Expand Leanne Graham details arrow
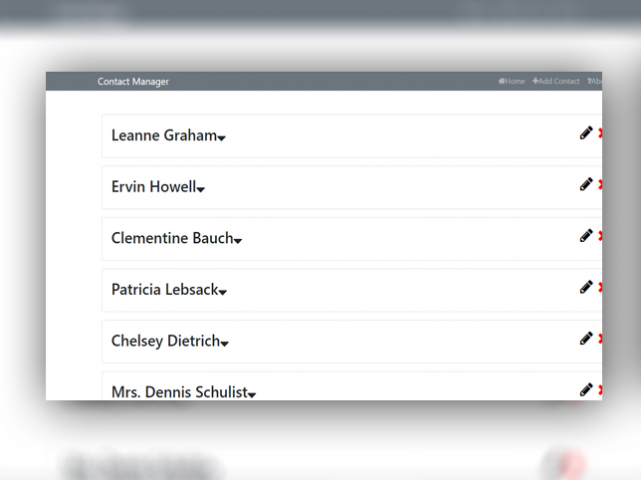The height and width of the screenshot is (480, 641). click(x=221, y=139)
